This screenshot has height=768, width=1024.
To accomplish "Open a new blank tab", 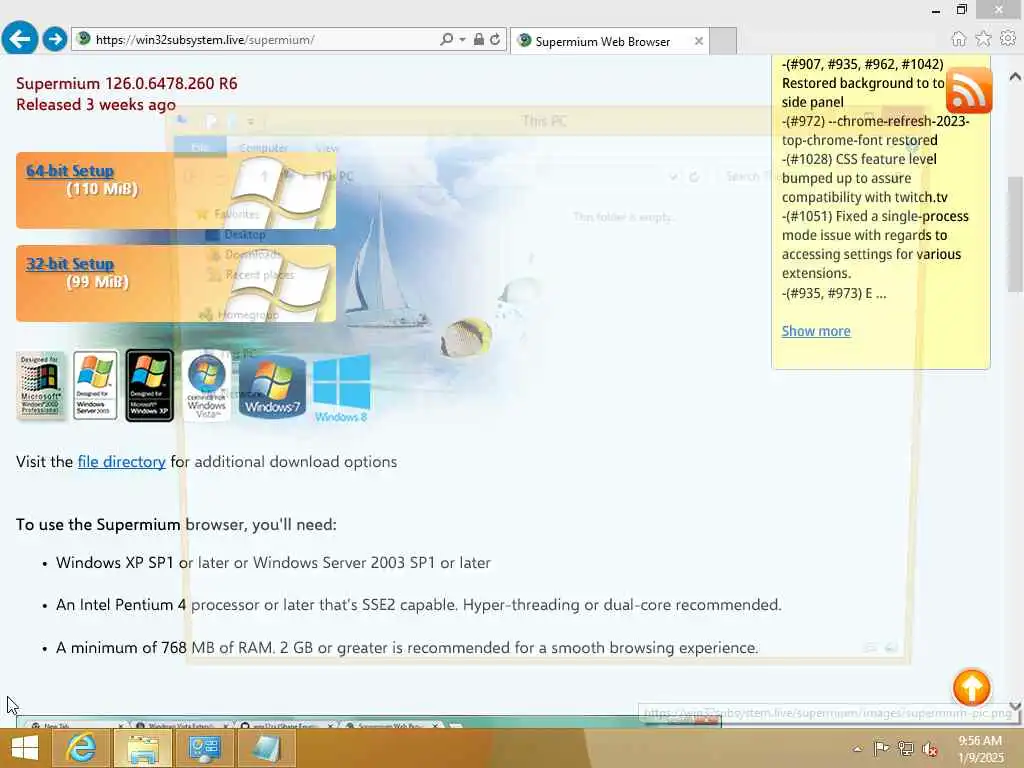I will pos(723,41).
